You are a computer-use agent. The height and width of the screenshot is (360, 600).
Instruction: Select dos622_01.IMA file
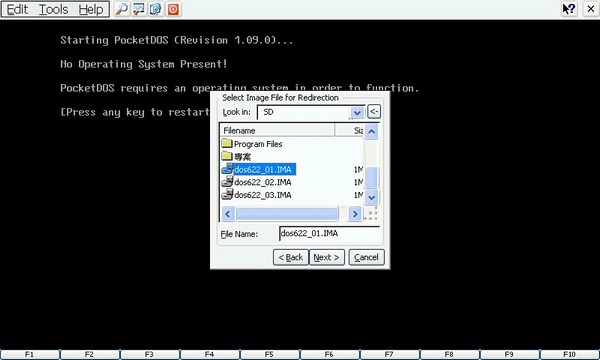pos(264,169)
